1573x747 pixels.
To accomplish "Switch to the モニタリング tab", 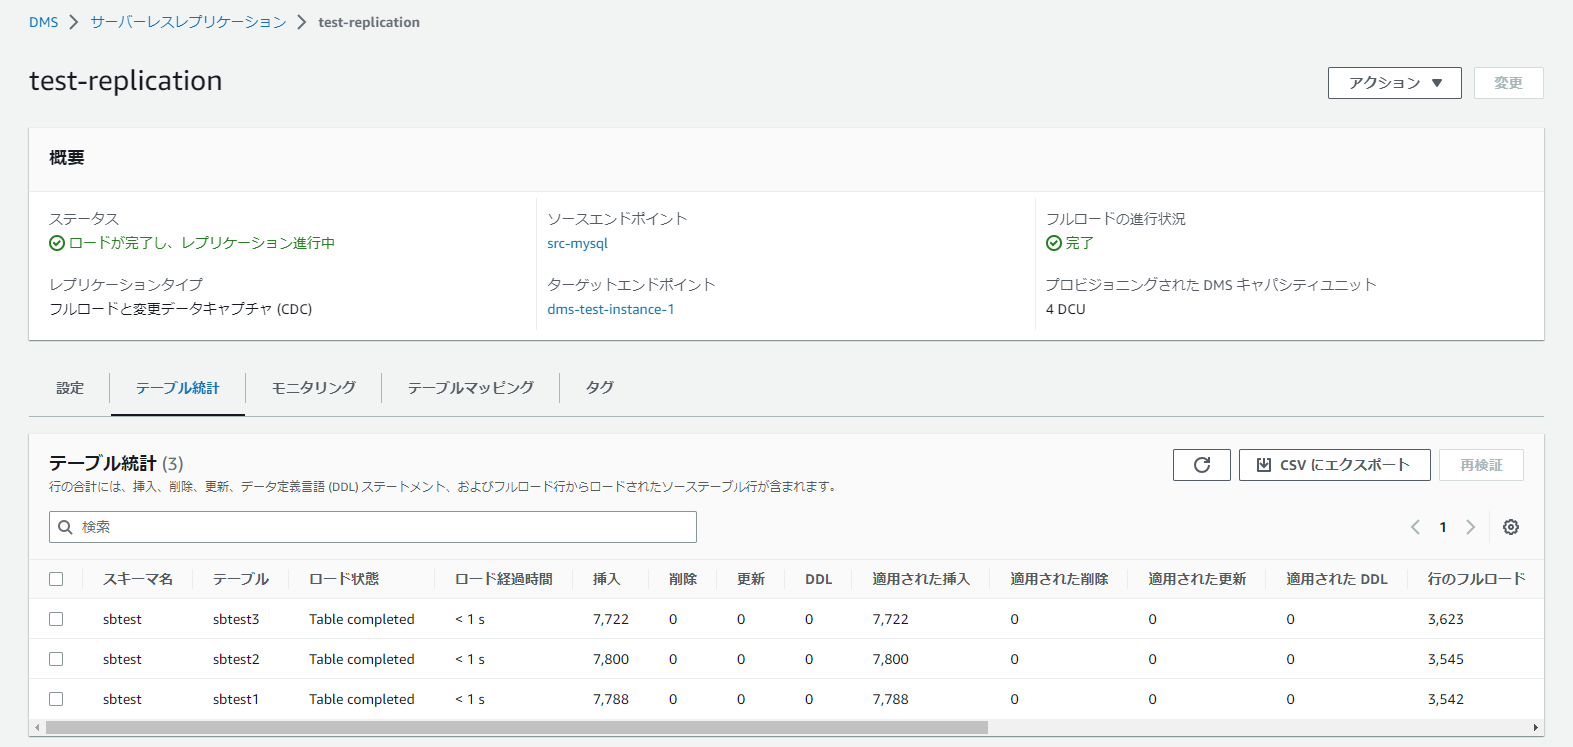I will pos(313,388).
